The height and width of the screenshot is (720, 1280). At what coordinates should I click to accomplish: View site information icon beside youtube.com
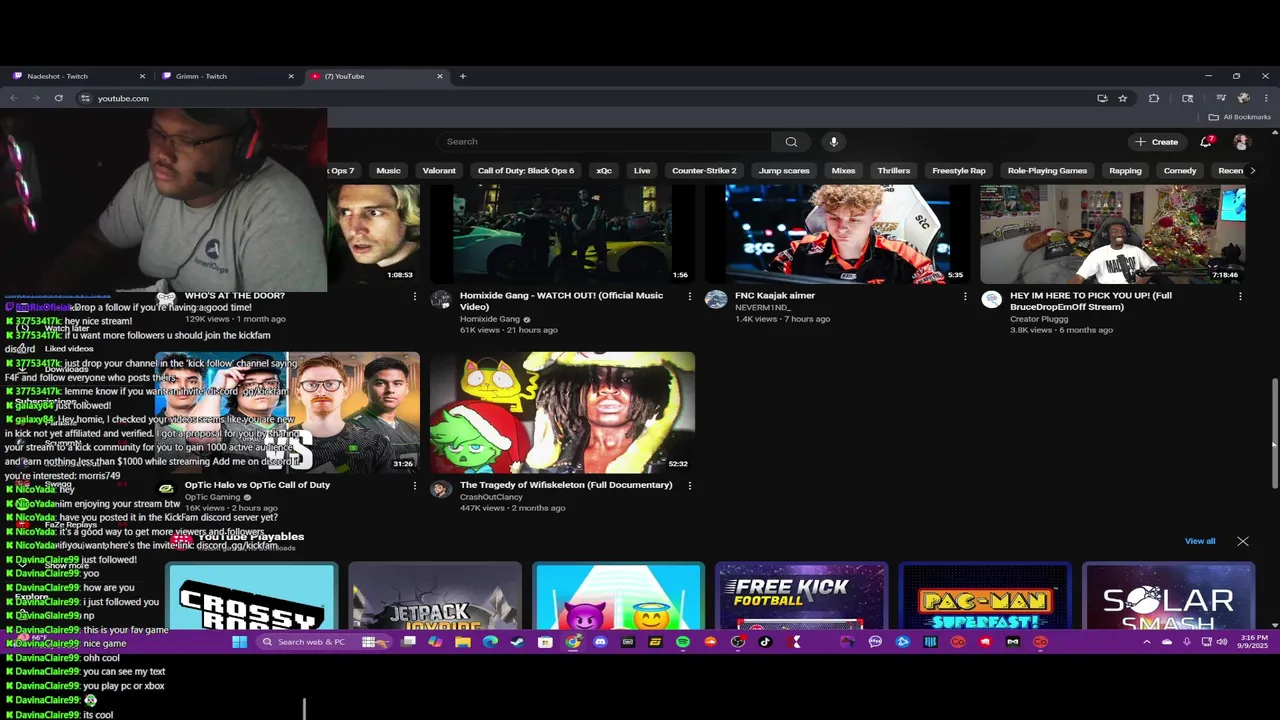[85, 98]
